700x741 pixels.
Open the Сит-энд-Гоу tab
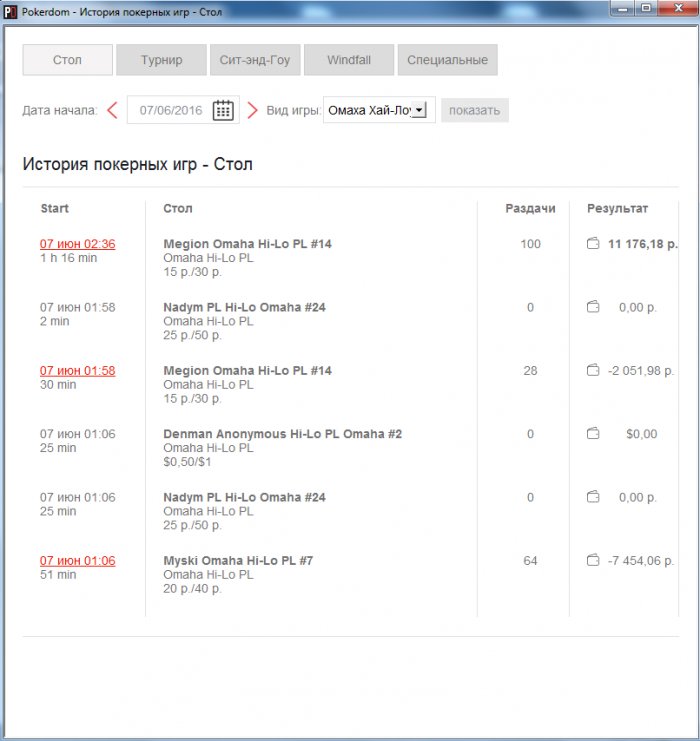(255, 60)
